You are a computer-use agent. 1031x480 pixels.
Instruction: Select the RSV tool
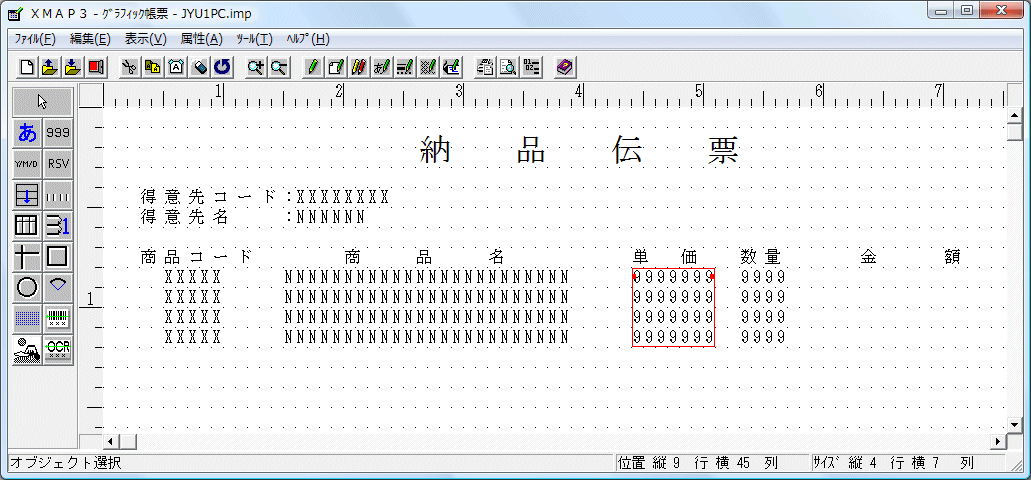click(x=58, y=164)
